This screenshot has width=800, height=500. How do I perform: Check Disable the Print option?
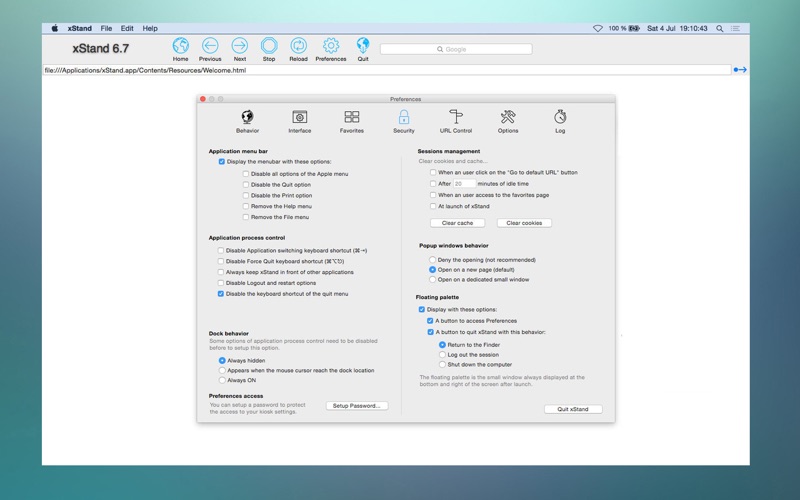[x=245, y=195]
